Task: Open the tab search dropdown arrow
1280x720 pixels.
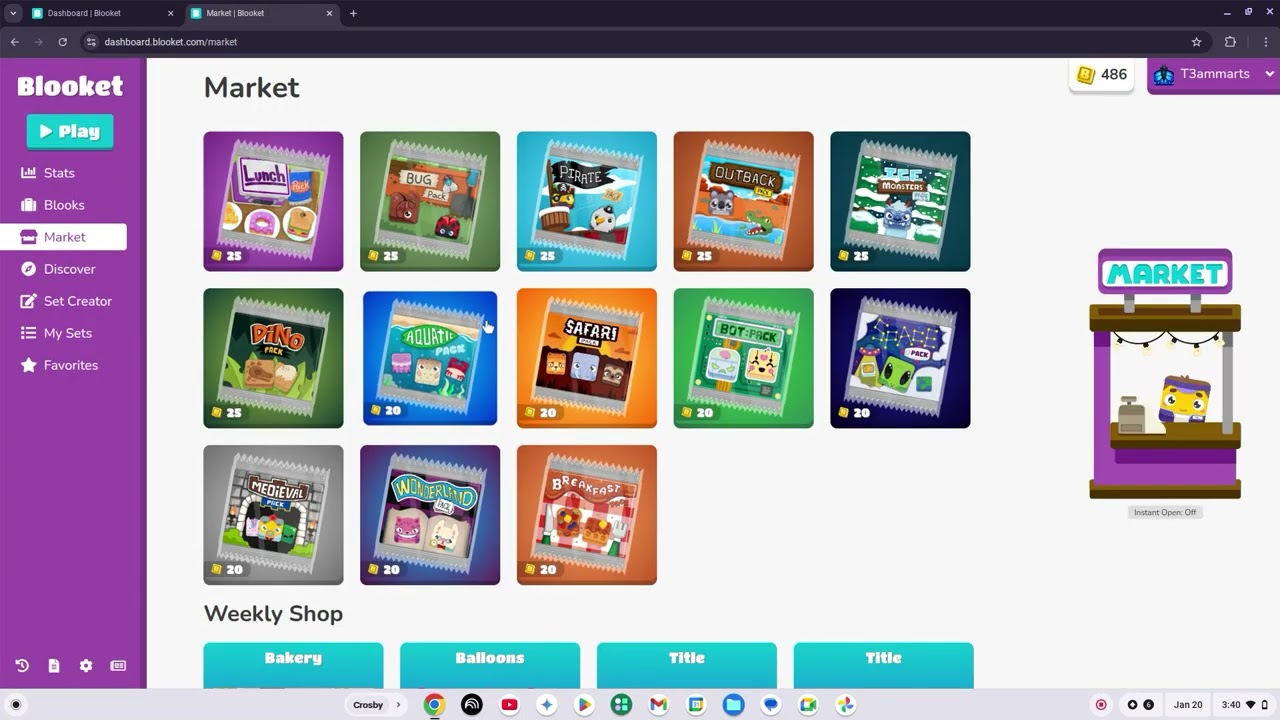Action: [13, 13]
